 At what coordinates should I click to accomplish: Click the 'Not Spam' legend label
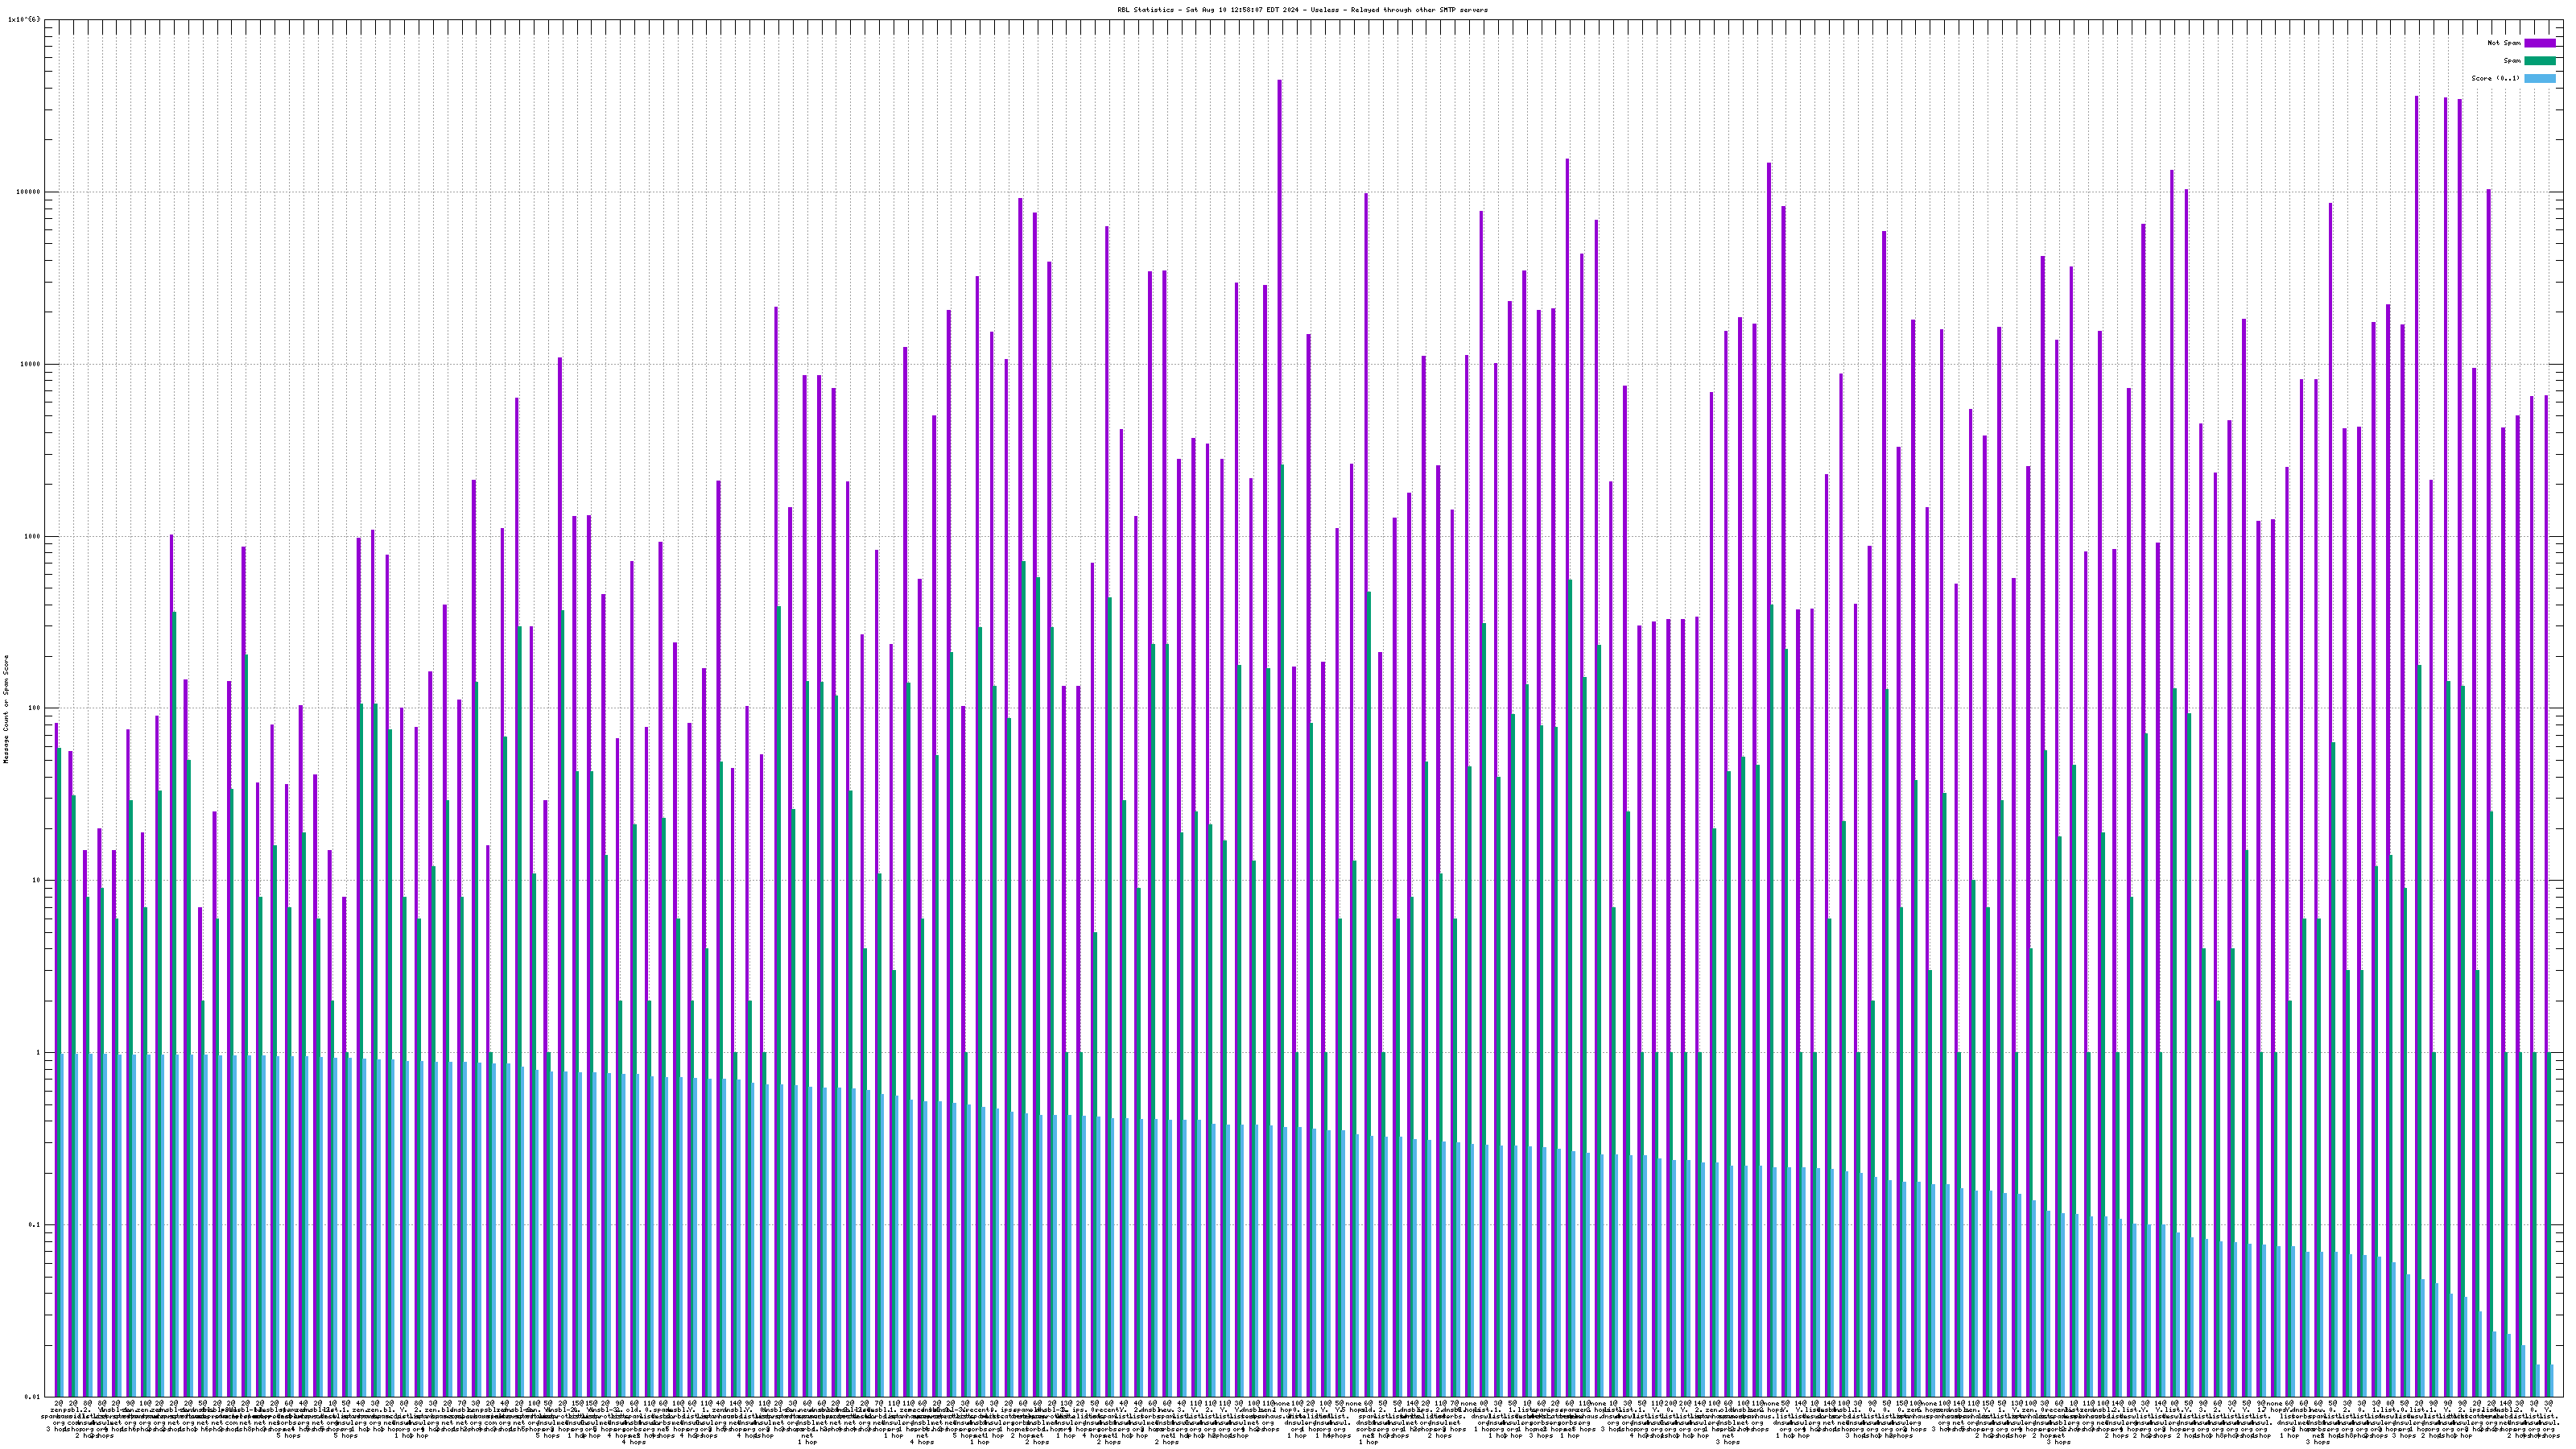click(x=2504, y=43)
